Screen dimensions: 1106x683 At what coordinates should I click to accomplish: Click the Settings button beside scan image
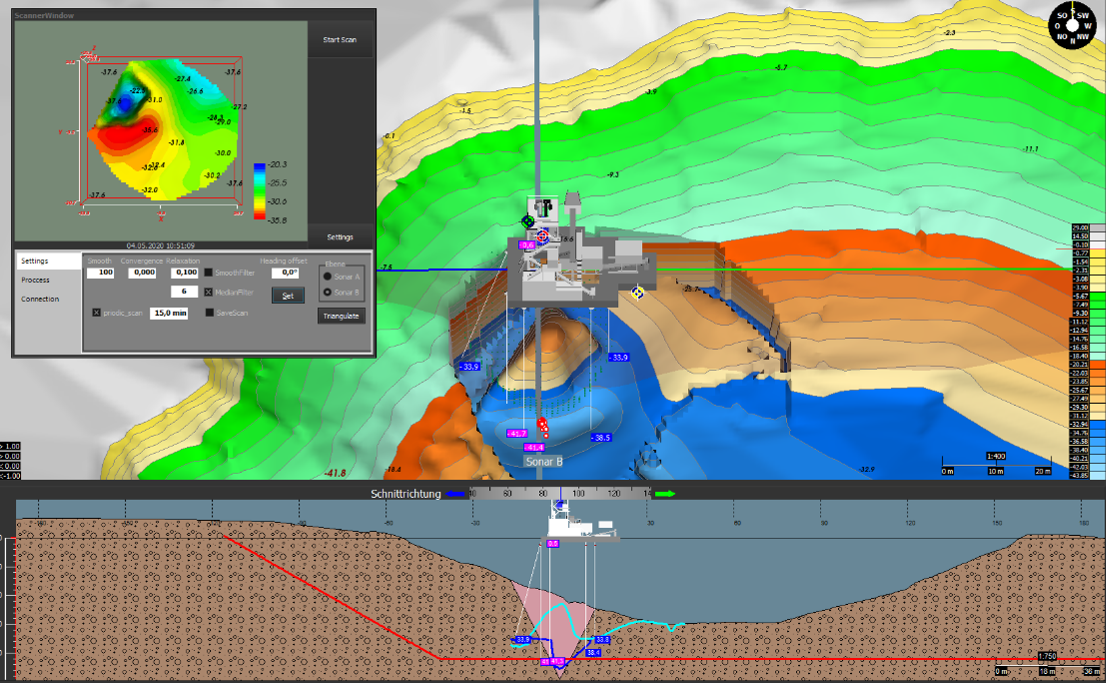coord(340,237)
